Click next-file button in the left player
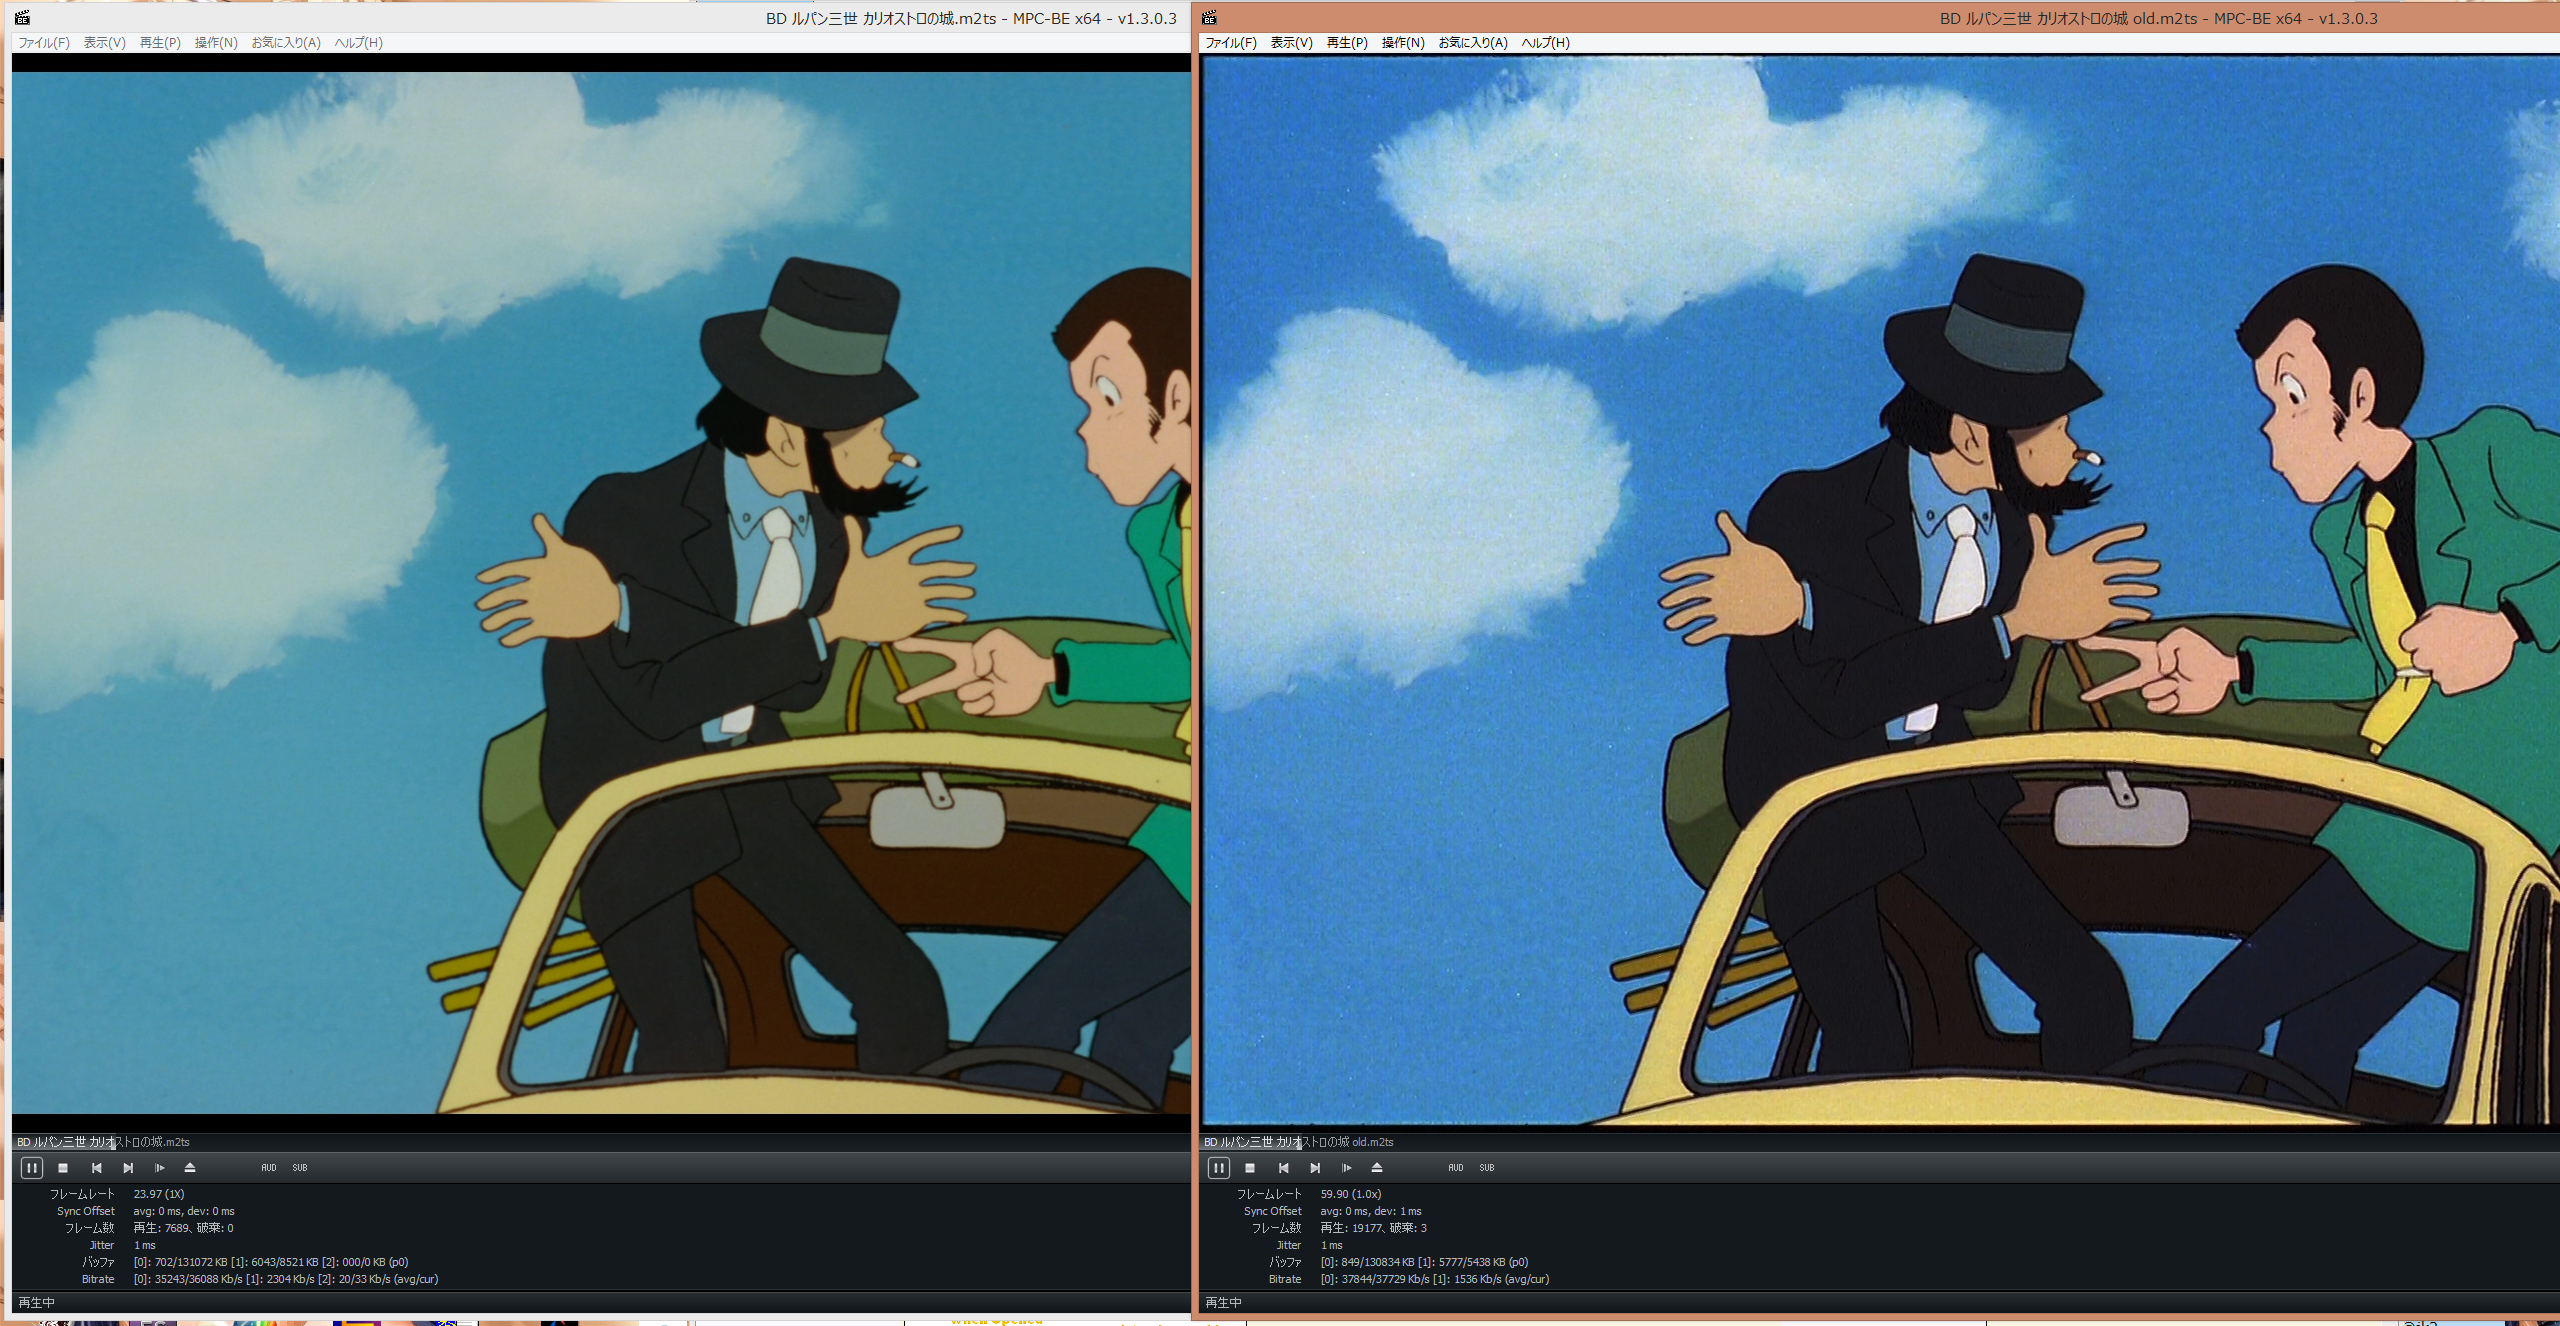 [x=128, y=1167]
